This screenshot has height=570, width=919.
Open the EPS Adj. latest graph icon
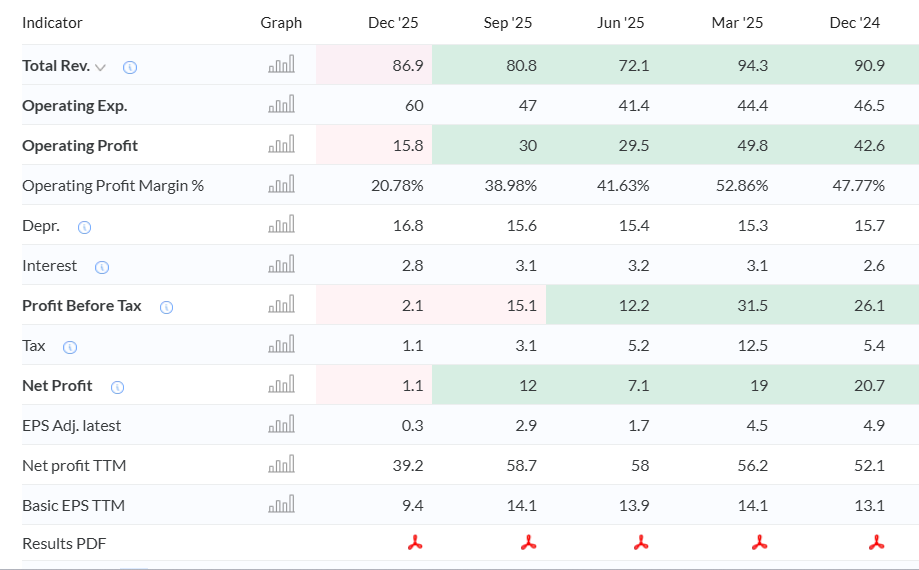coord(281,424)
